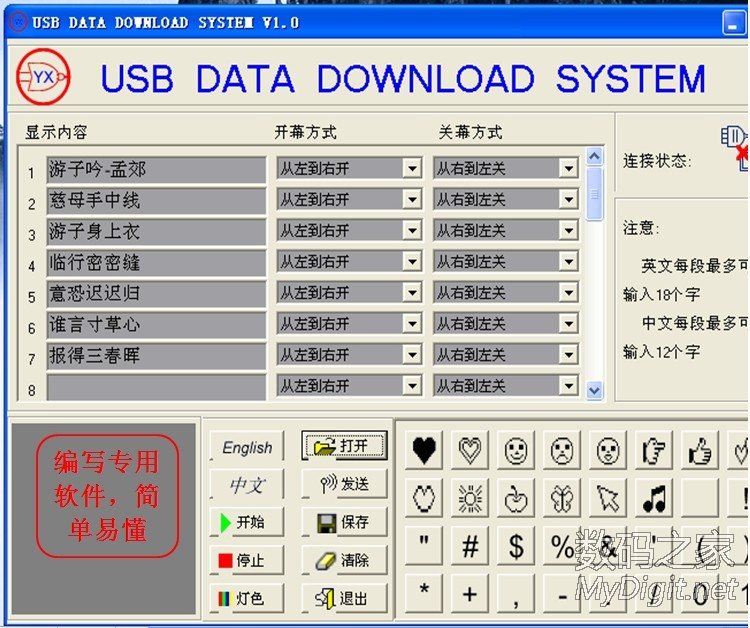Click text field containing 游子吟-孟郊
This screenshot has height=628, width=750.
tap(156, 169)
